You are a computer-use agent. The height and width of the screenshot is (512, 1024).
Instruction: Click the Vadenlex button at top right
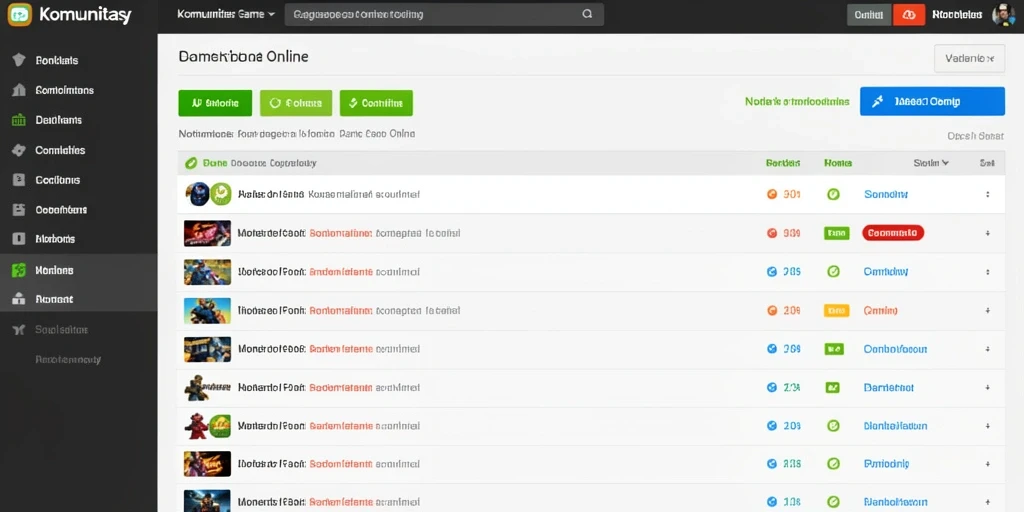coord(969,58)
